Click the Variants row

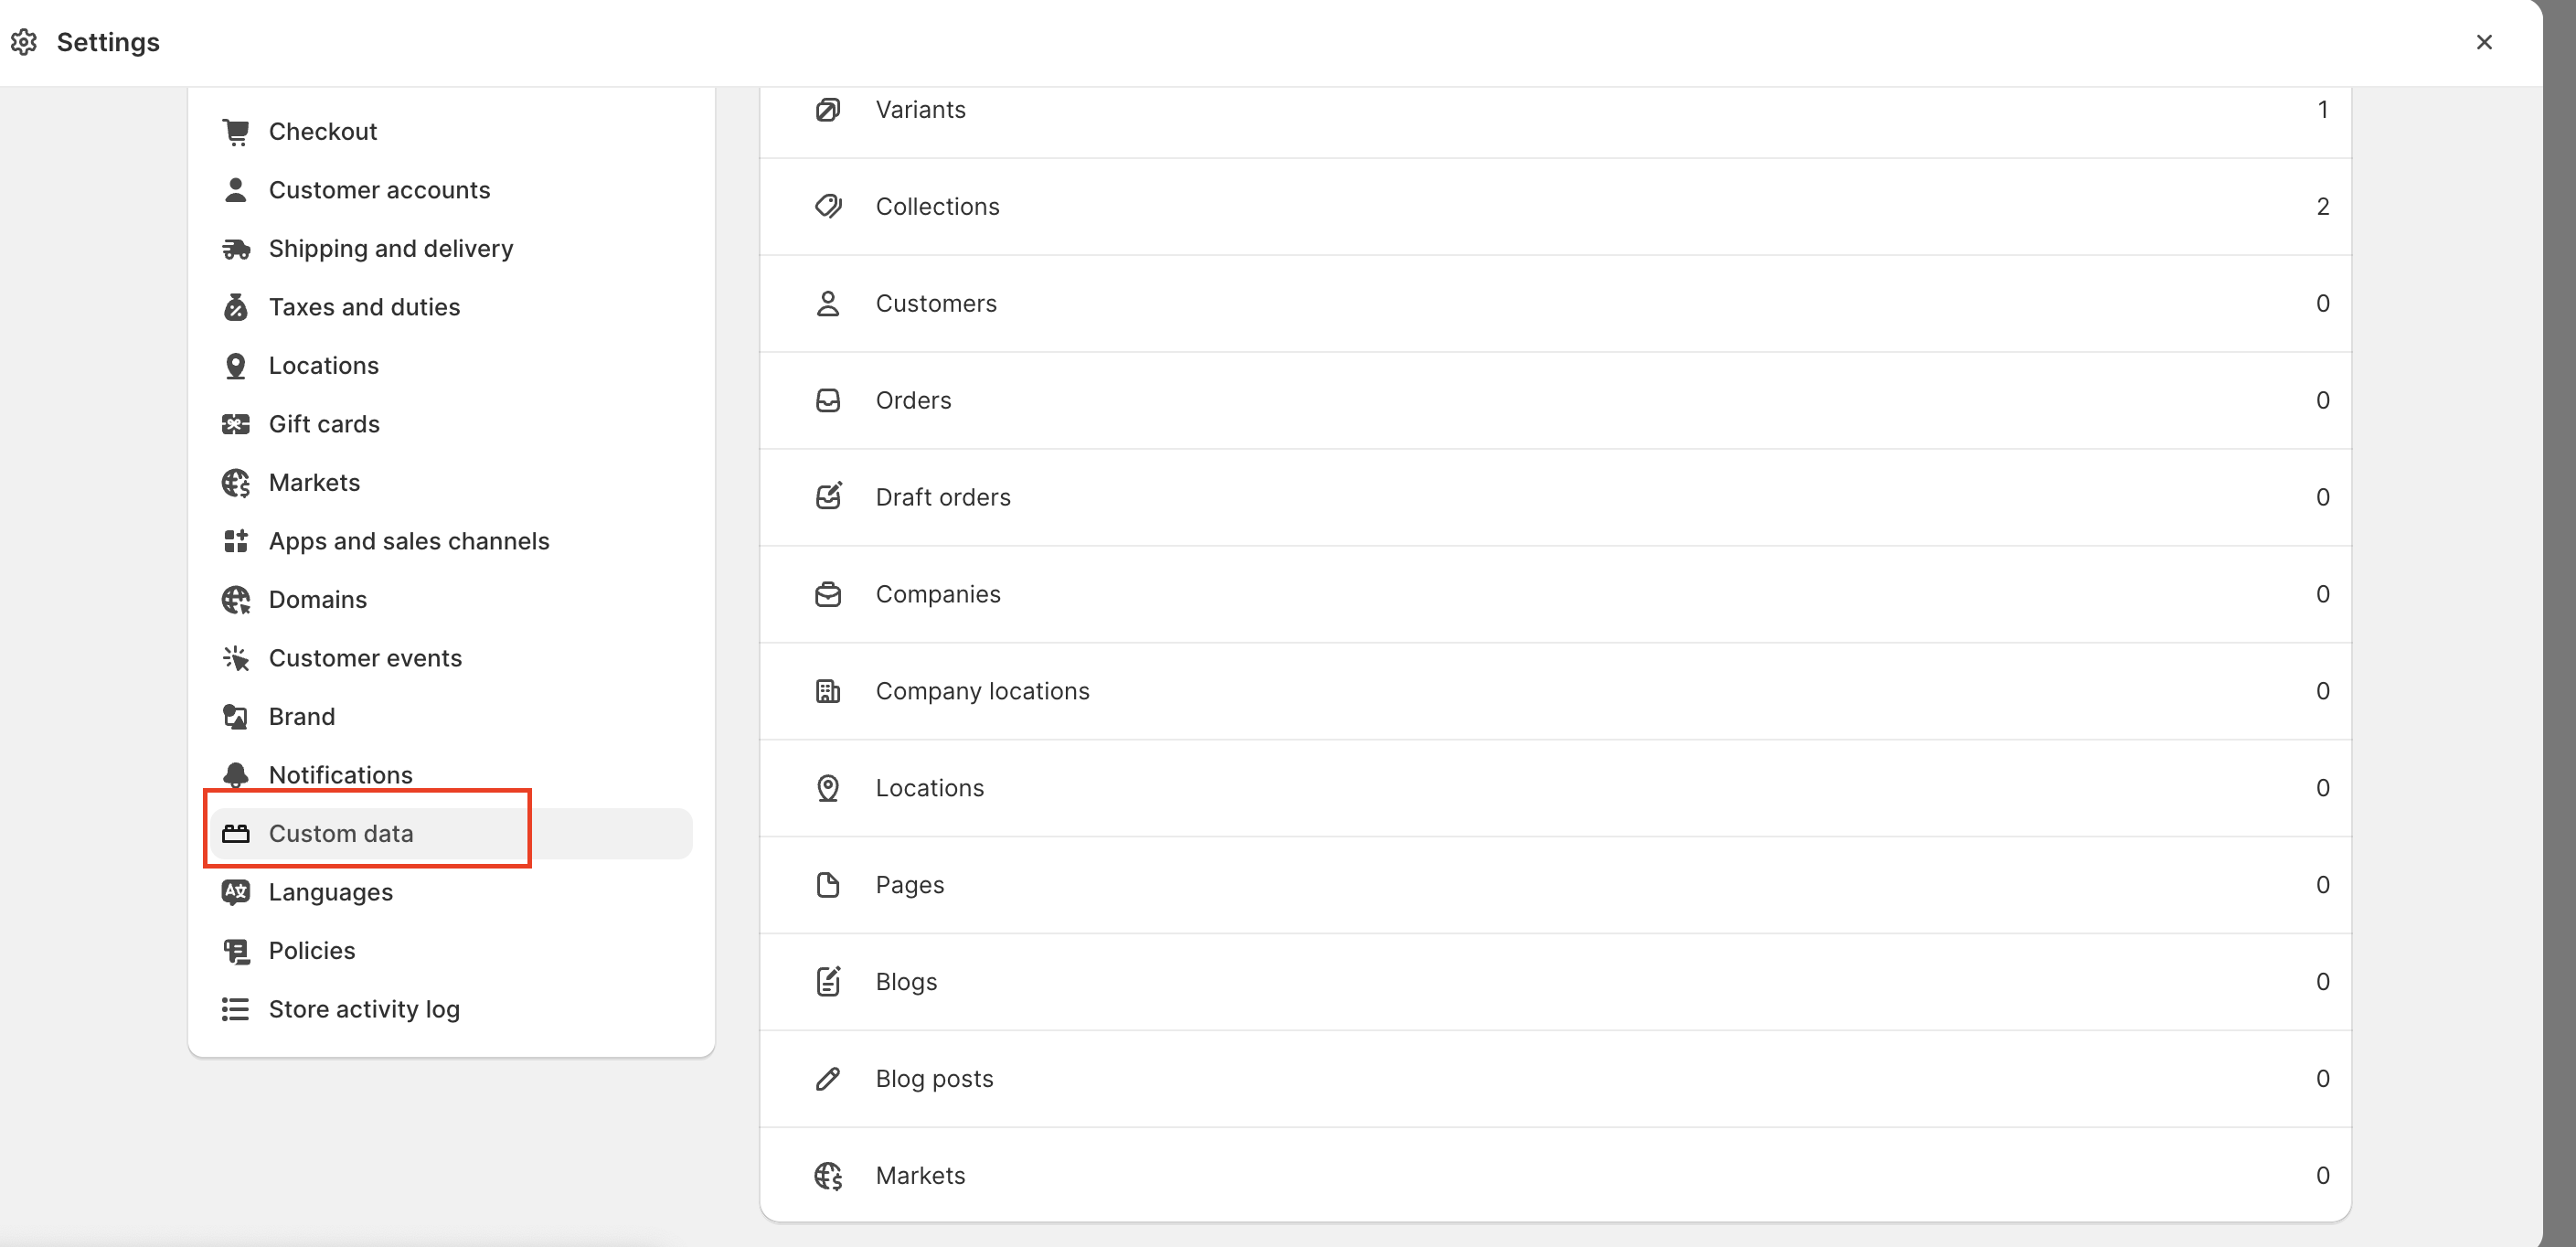pos(1554,110)
